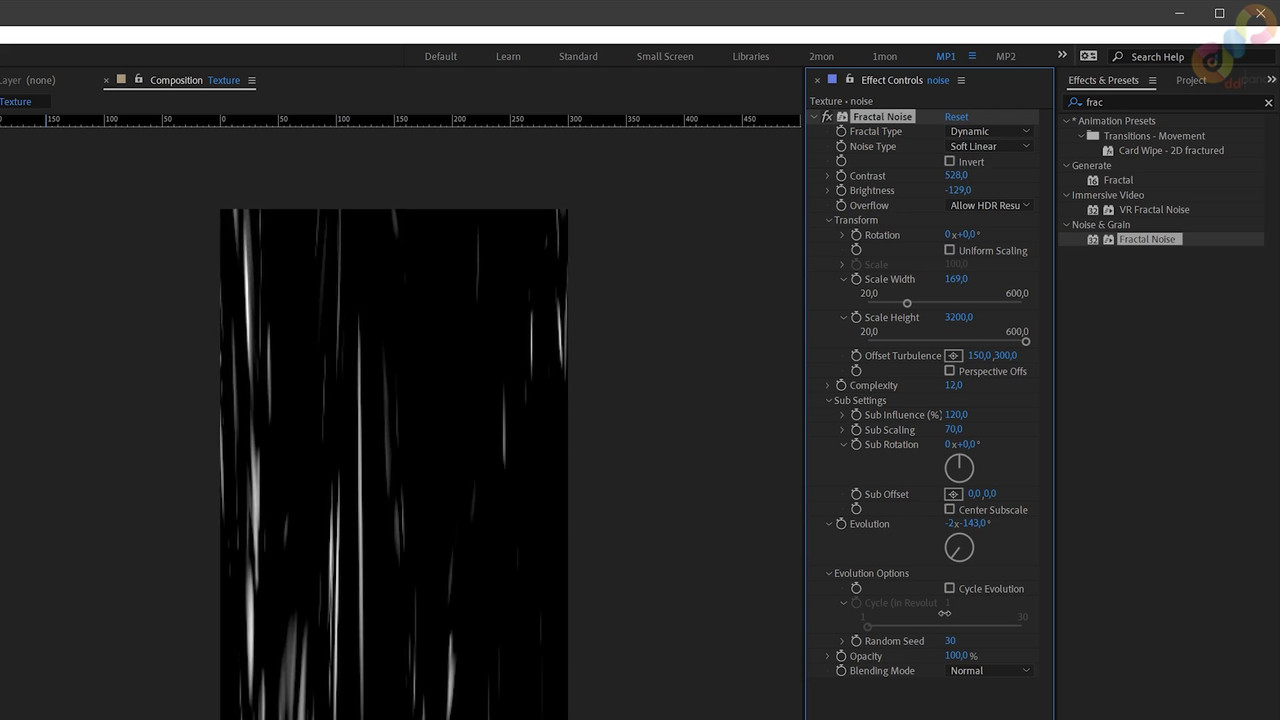This screenshot has width=1280, height=720.
Task: Toggle the Composition panel lock icon
Action: (x=139, y=80)
